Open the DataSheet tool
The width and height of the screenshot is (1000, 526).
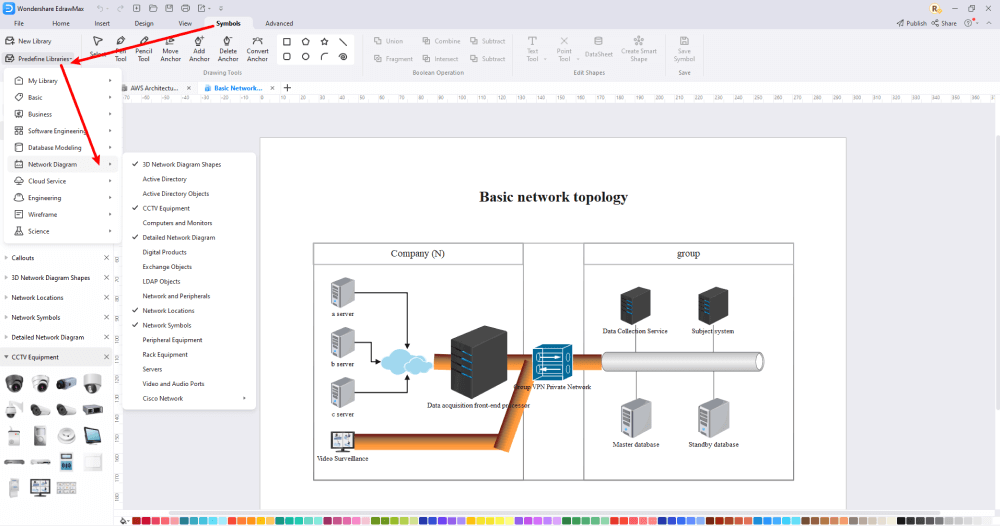tap(598, 47)
